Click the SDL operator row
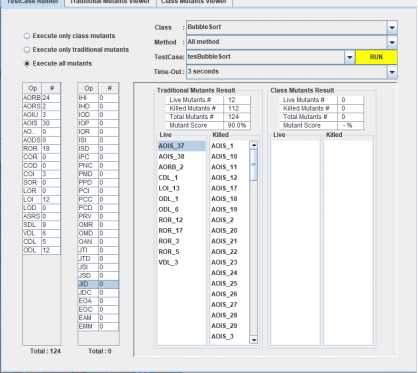418x373 pixels. 42,225
